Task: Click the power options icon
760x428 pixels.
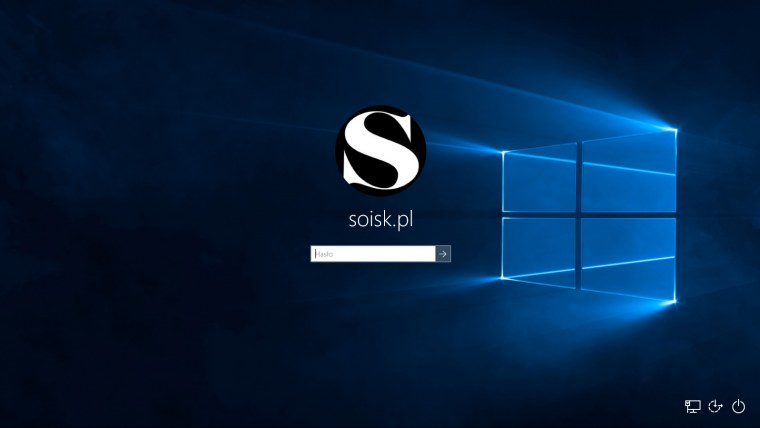Action: click(739, 406)
